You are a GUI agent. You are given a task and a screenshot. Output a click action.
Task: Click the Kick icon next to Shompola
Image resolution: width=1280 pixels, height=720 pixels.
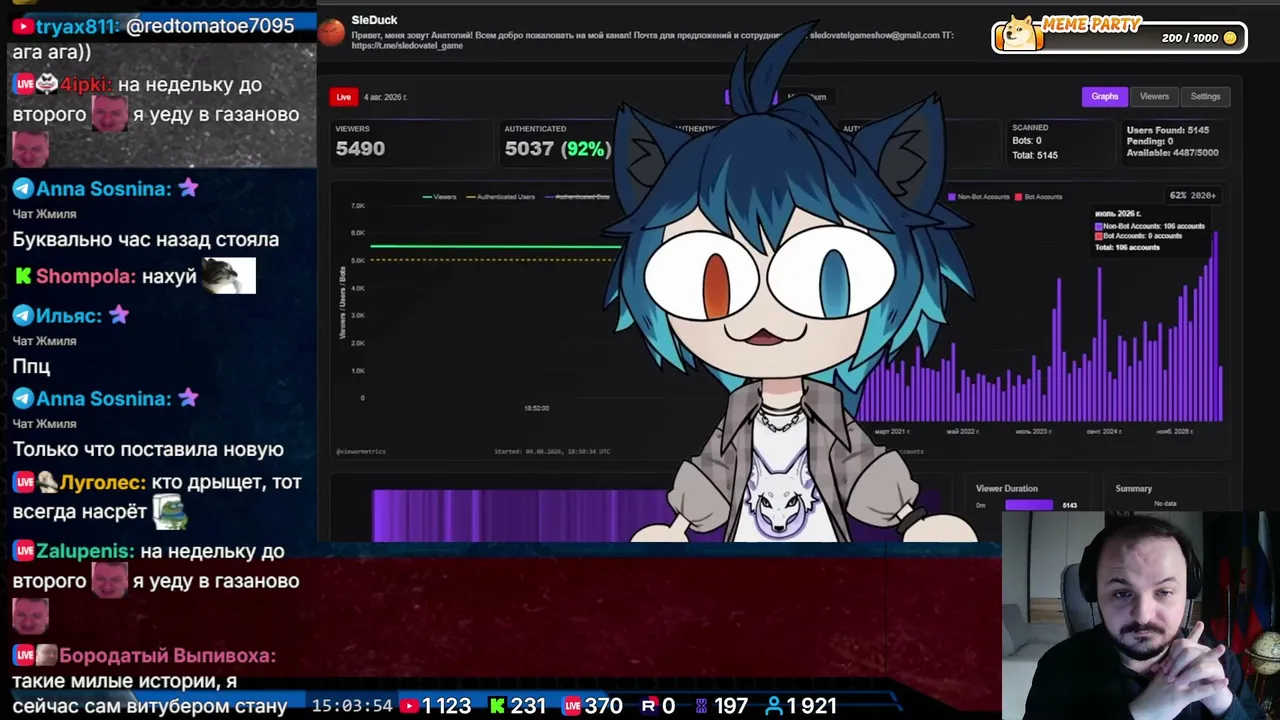(23, 277)
